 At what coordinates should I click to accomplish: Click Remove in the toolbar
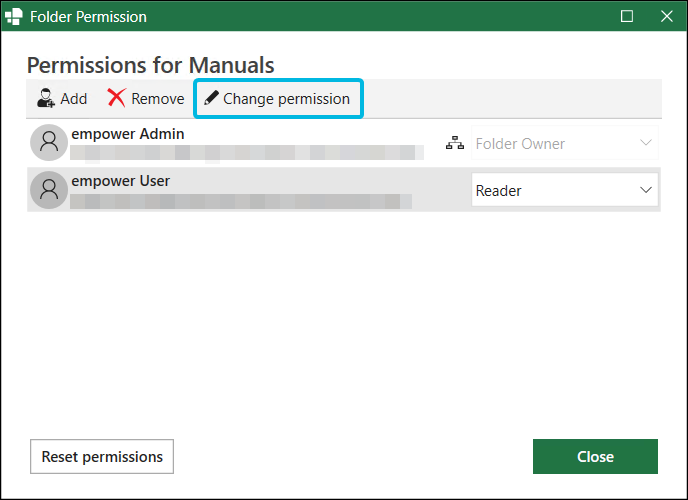click(x=146, y=99)
